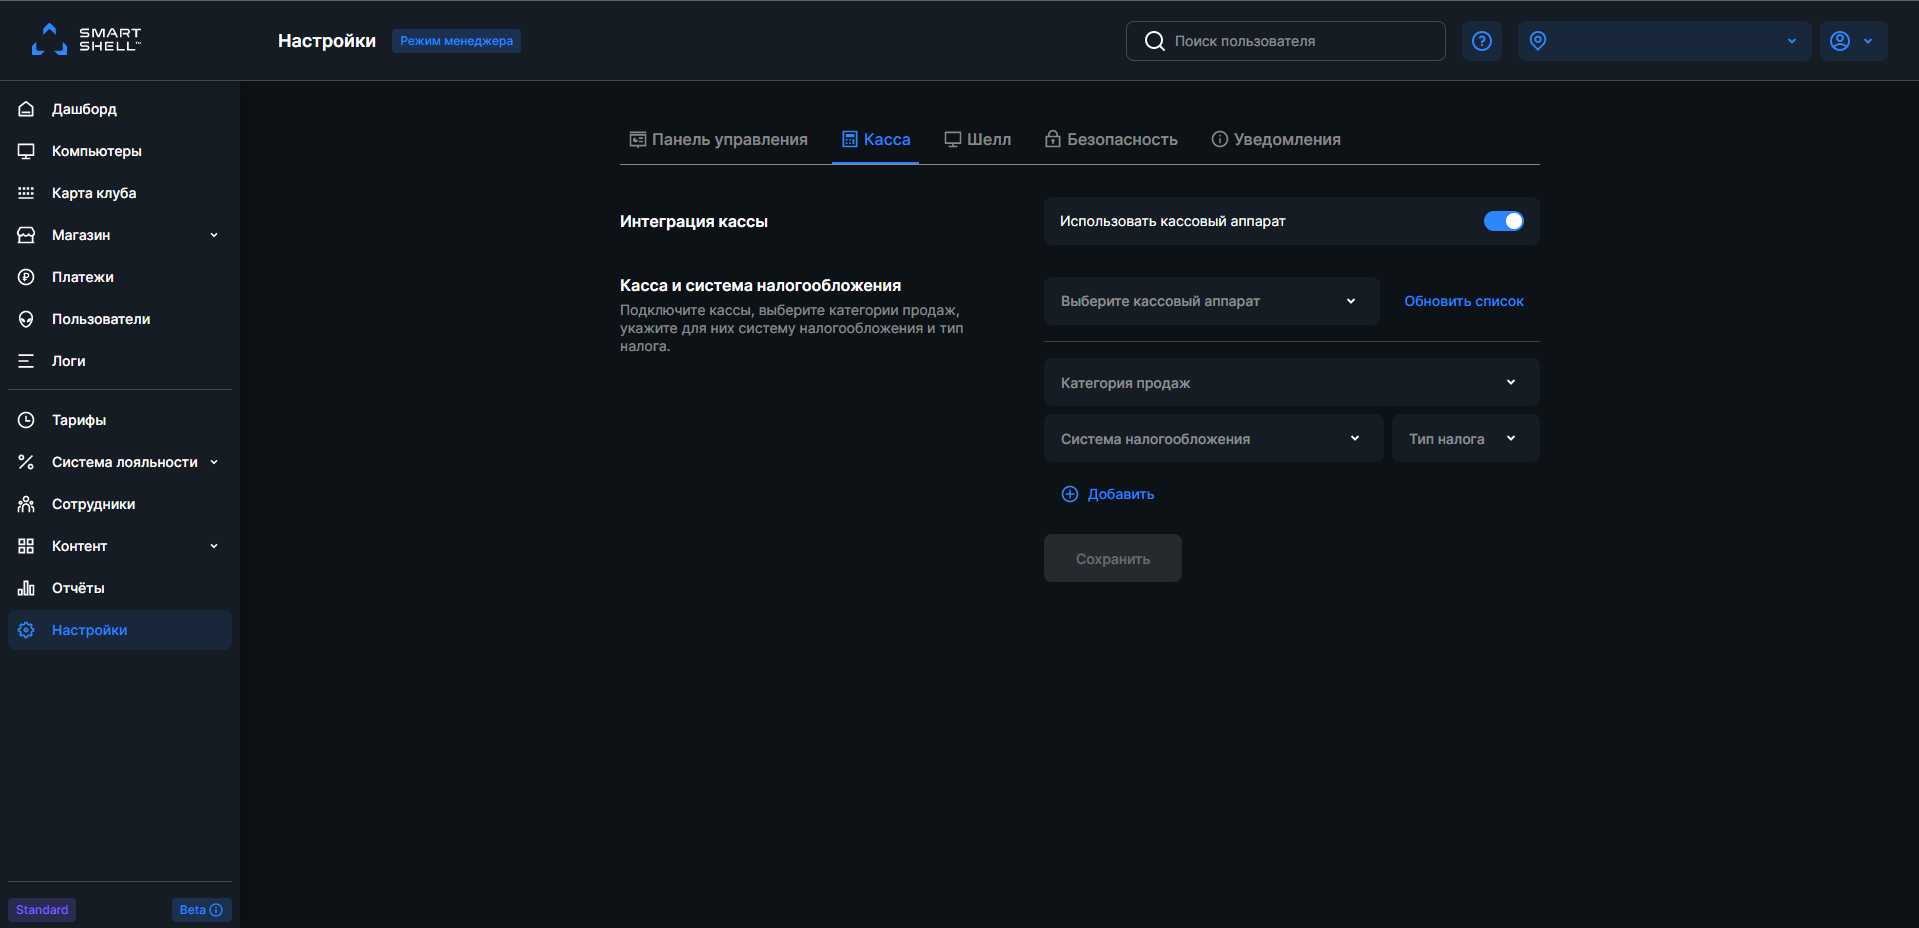Screen dimensions: 1919x928
Task: Click the Обновить список link
Action: coord(1463,300)
